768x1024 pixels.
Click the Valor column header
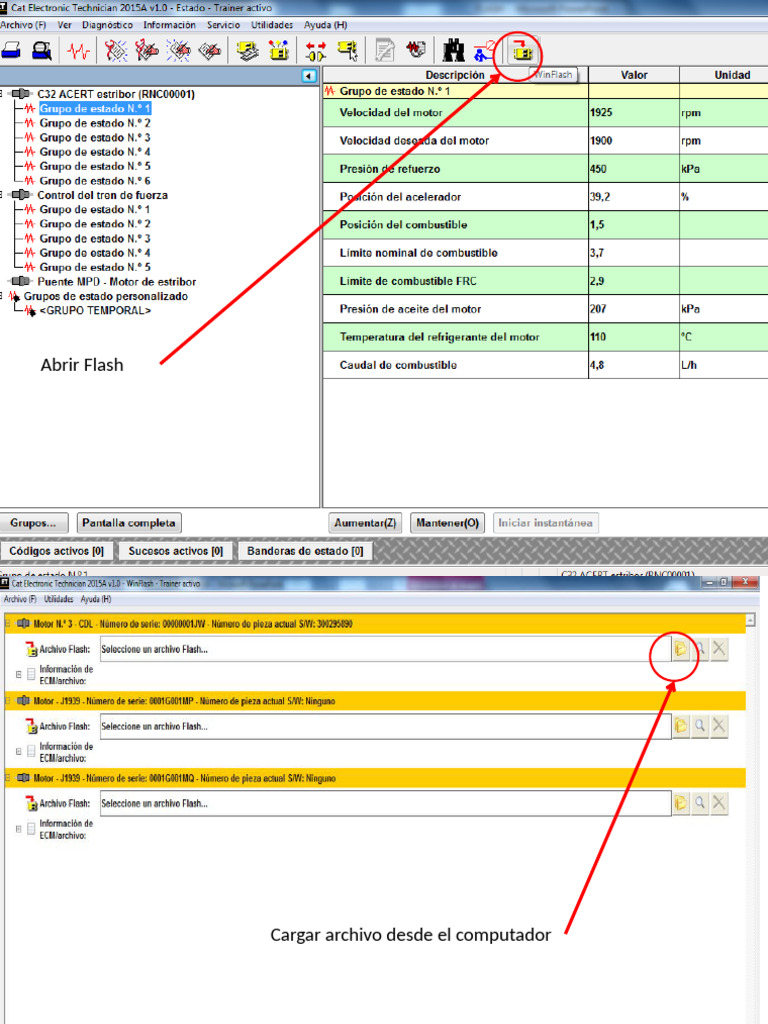634,74
